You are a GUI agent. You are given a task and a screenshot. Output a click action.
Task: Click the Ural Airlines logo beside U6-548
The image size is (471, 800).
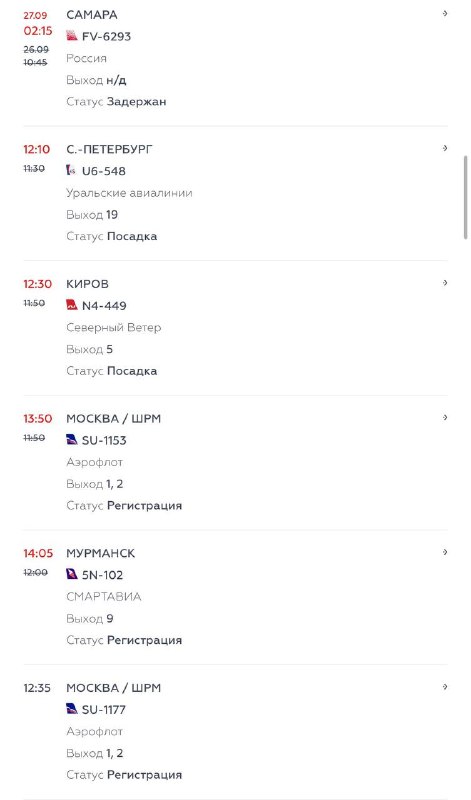pyautogui.click(x=72, y=170)
